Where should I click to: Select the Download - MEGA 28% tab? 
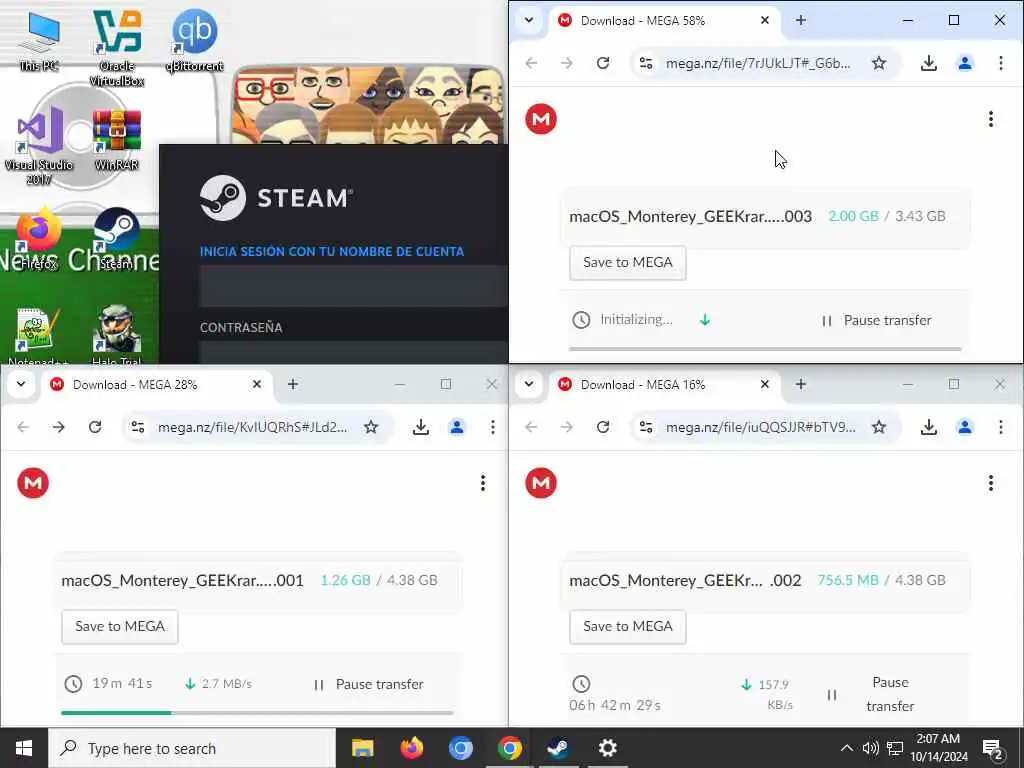(157, 384)
